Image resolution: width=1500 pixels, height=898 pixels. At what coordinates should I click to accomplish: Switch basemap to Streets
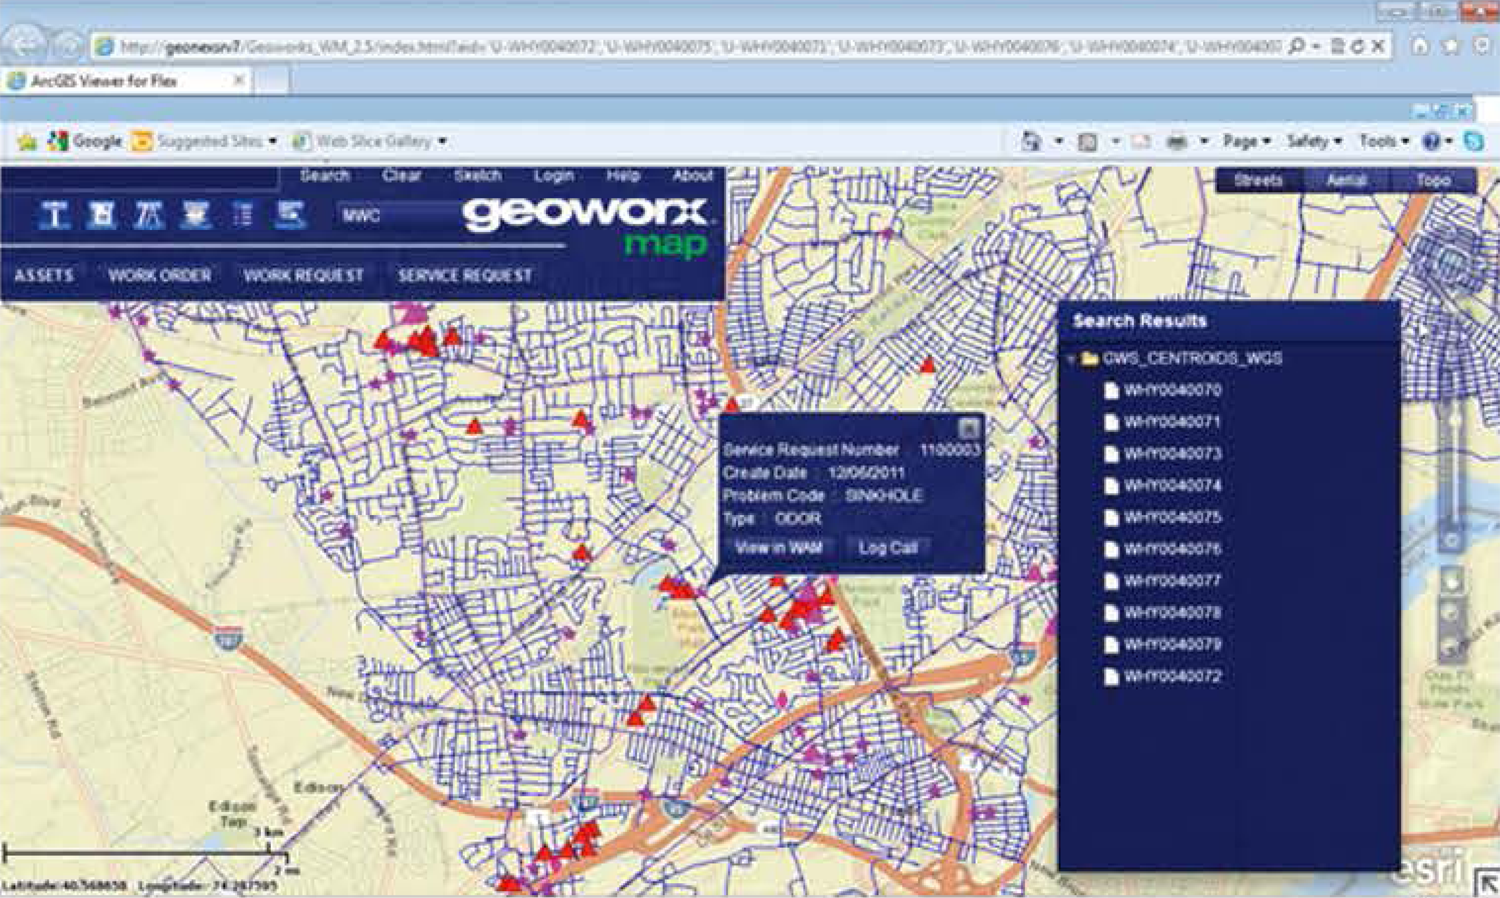1258,180
